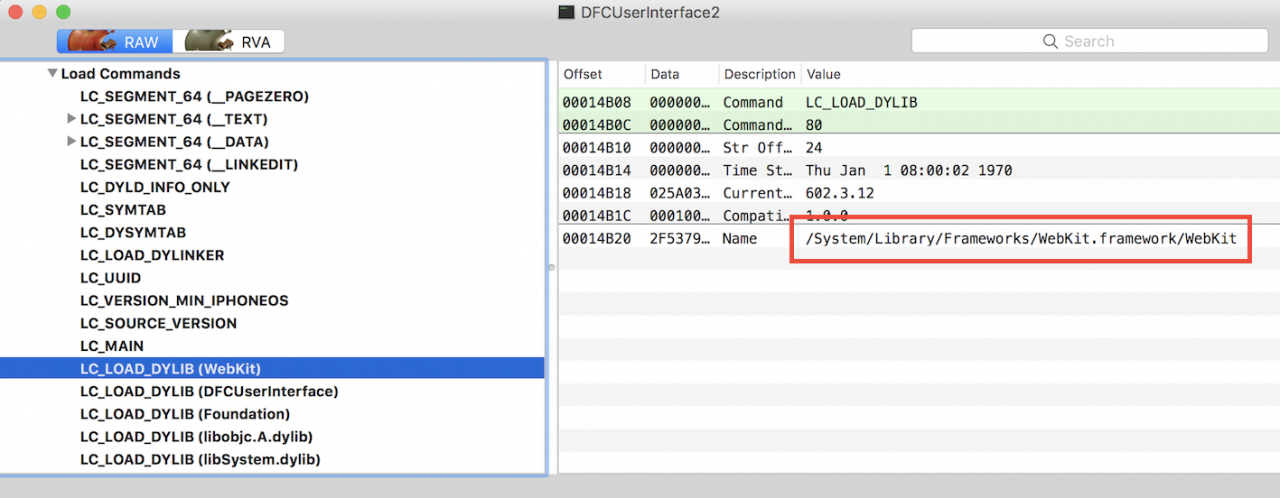Click offset 00014B20 cell

pos(596,239)
